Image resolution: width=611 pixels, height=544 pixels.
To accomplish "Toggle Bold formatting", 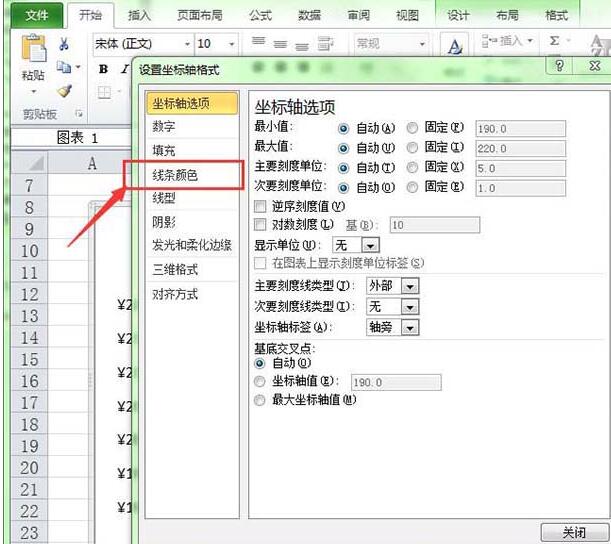I will point(103,69).
